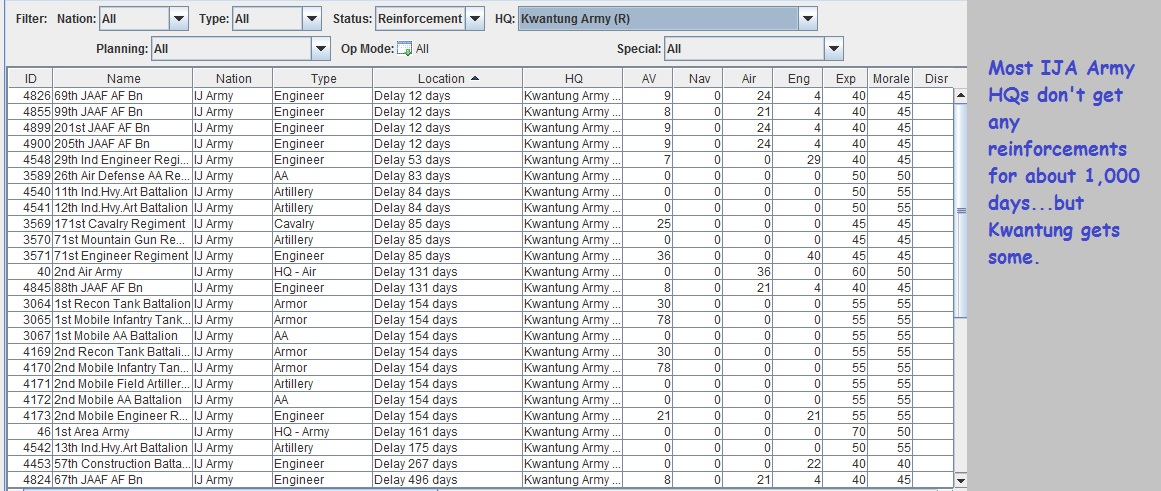Click the Delay 267 days cell
Screen dimensions: 1161x491
(x=447, y=464)
